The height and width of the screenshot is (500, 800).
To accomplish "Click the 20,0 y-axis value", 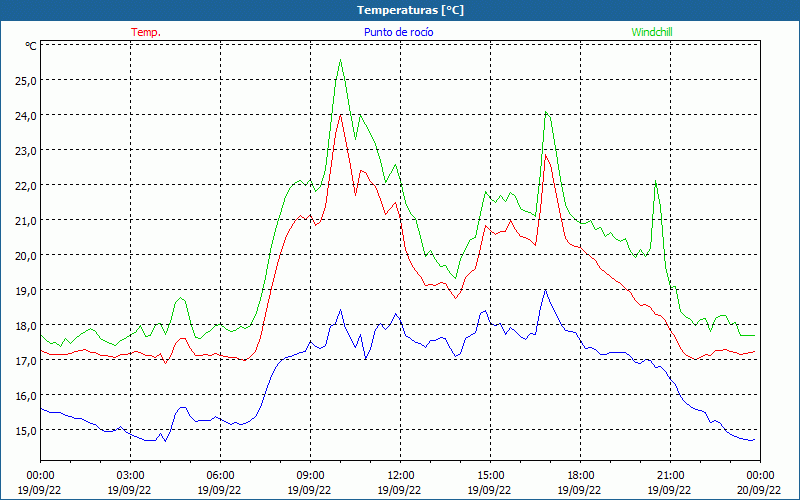I will 27,256.
